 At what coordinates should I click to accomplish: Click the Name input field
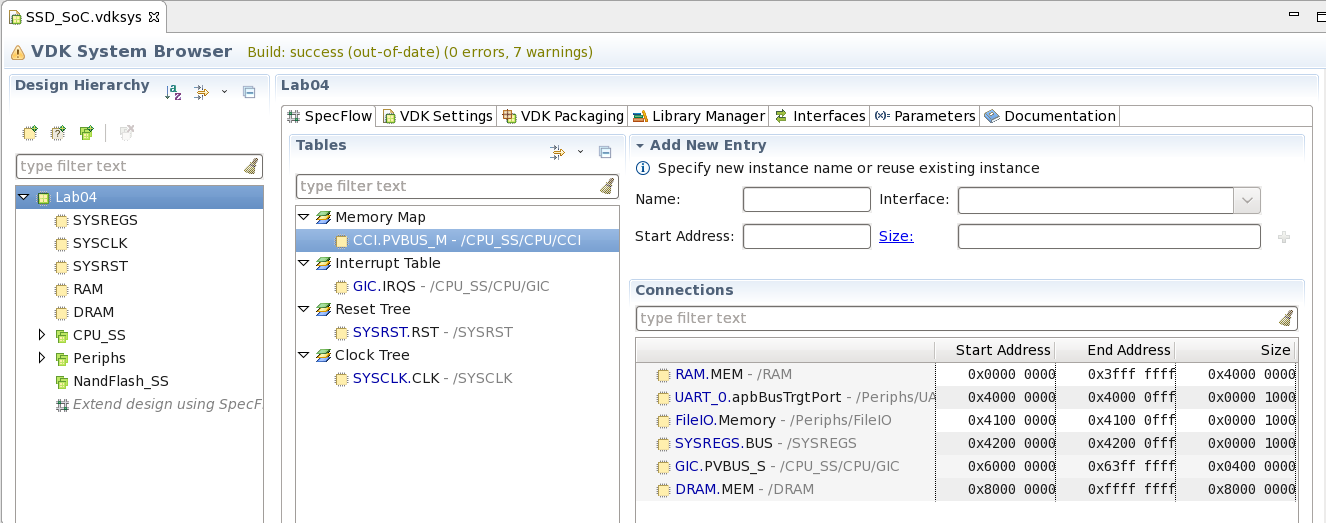click(x=807, y=200)
